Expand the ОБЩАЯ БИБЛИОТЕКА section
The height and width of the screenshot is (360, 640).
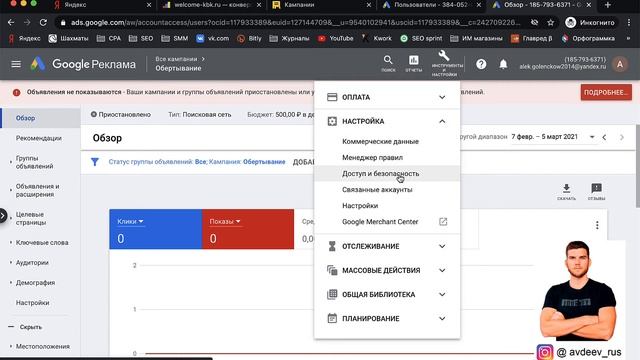click(x=387, y=294)
